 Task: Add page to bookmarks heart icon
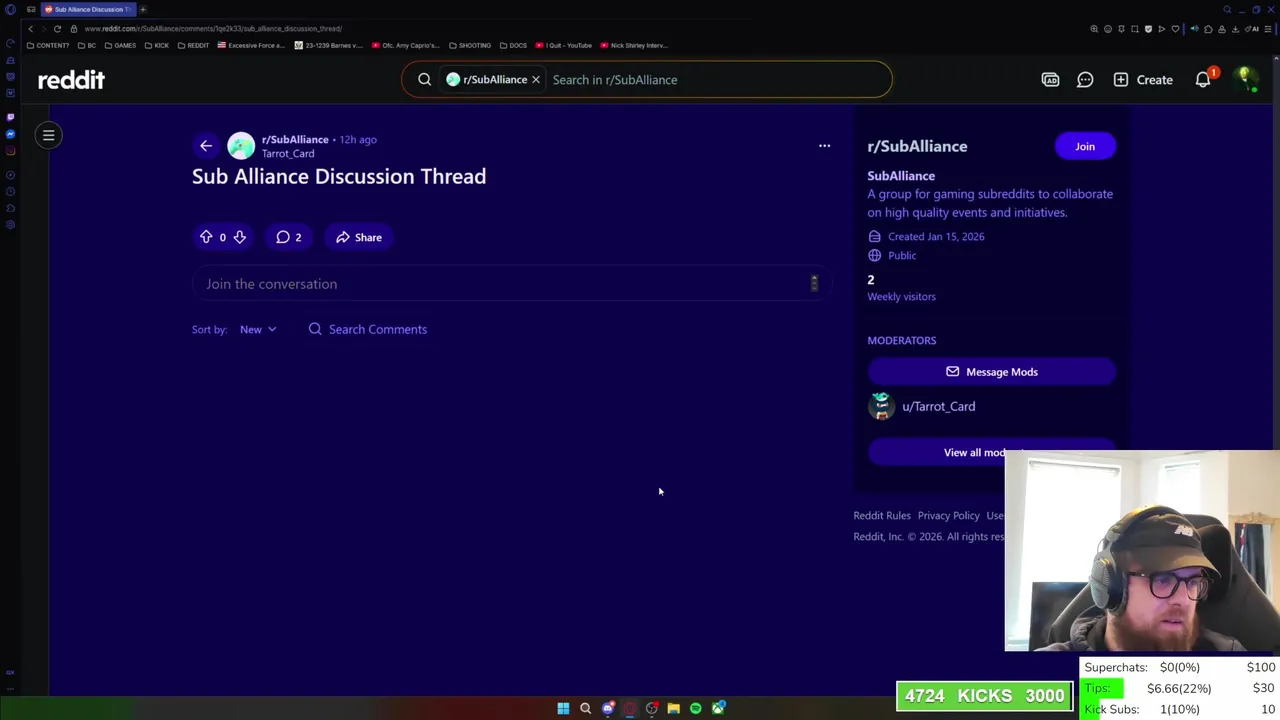[1175, 29]
